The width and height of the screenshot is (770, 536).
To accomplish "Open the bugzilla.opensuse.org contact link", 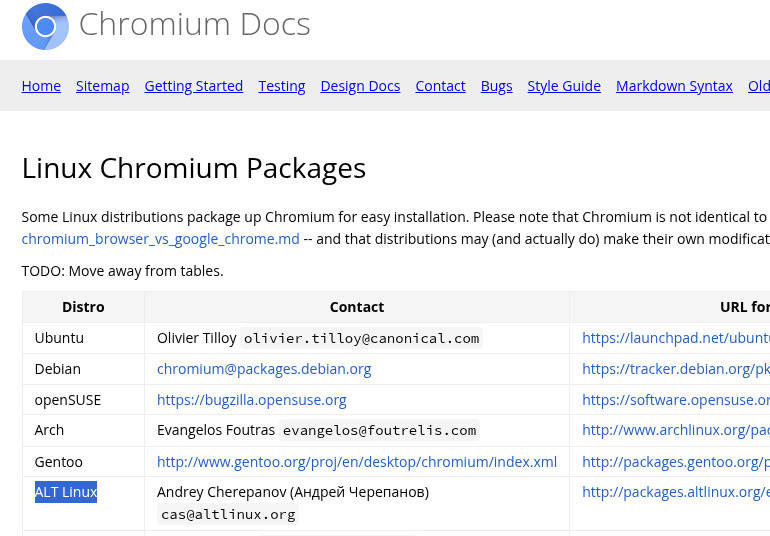I will [x=252, y=400].
